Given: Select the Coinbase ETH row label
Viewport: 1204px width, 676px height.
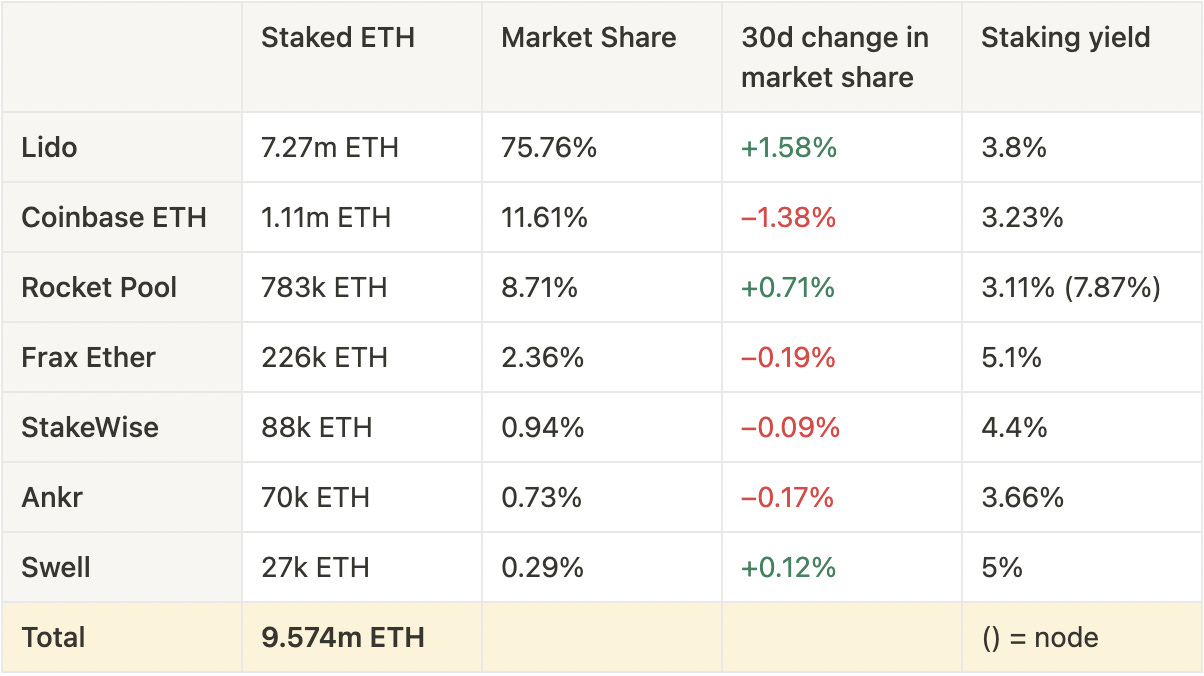Looking at the screenshot, I should point(113,218).
